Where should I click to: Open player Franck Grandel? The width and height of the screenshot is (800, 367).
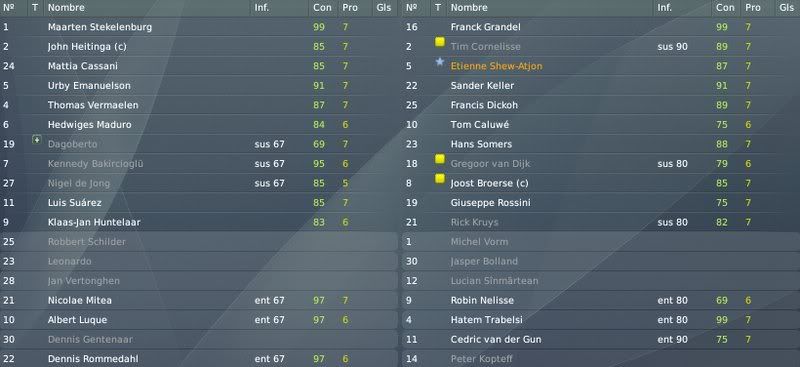click(x=486, y=27)
